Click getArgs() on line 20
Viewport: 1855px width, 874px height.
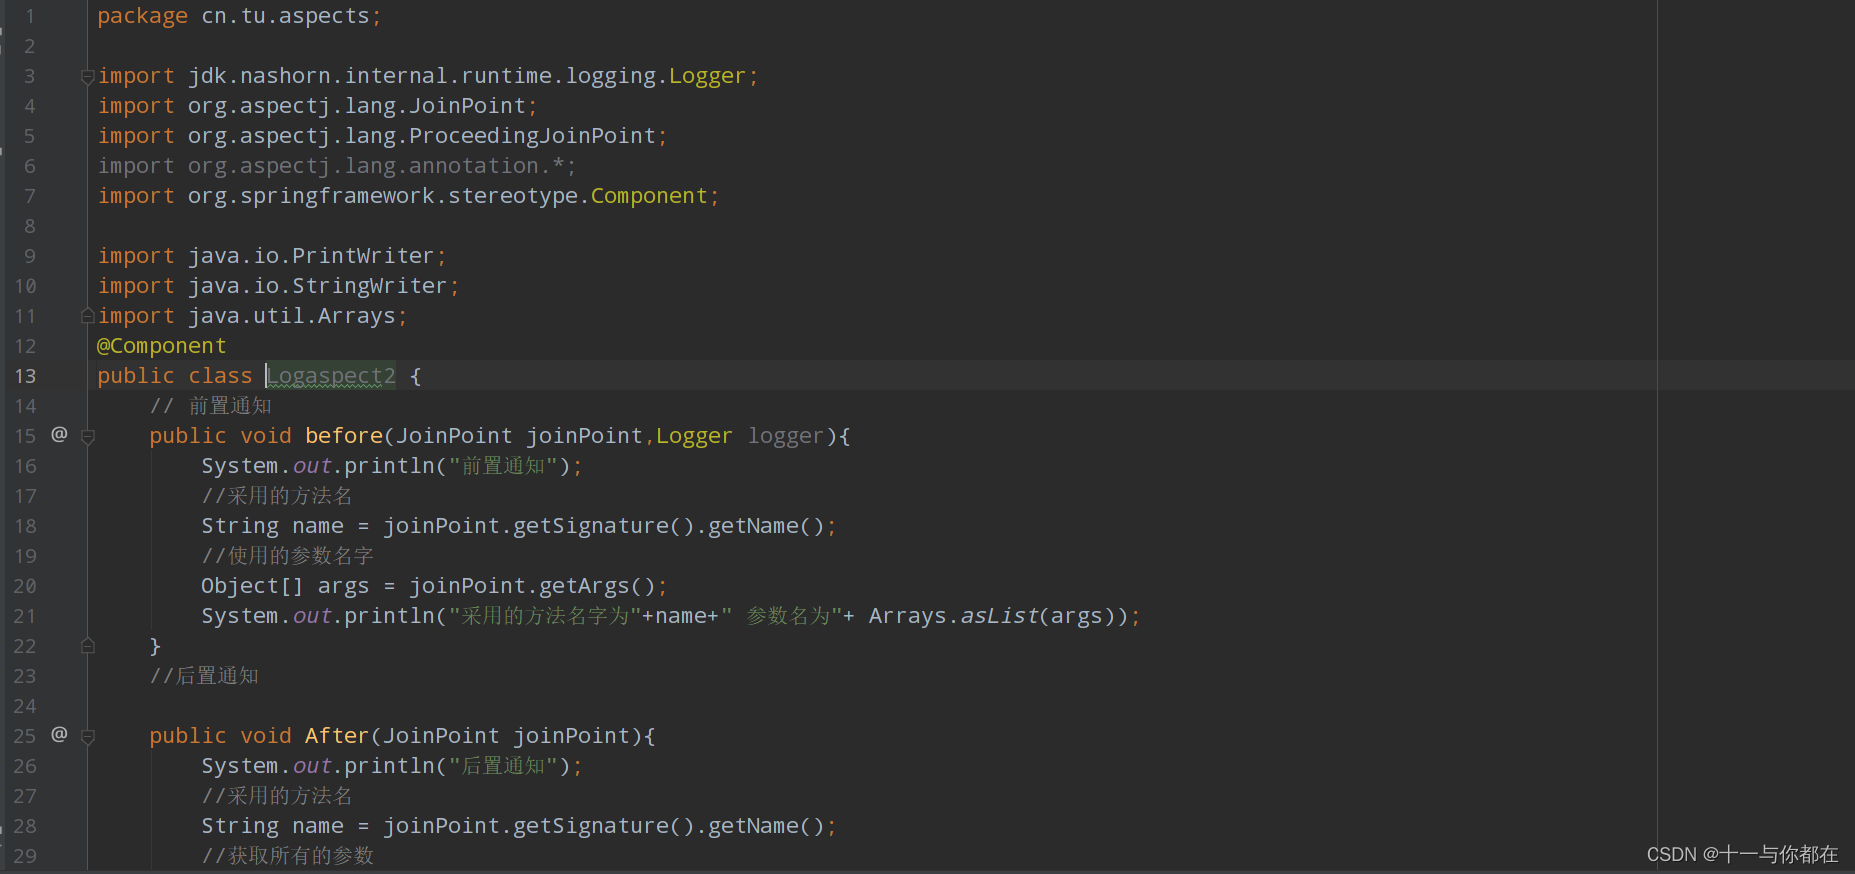pyautogui.click(x=597, y=586)
